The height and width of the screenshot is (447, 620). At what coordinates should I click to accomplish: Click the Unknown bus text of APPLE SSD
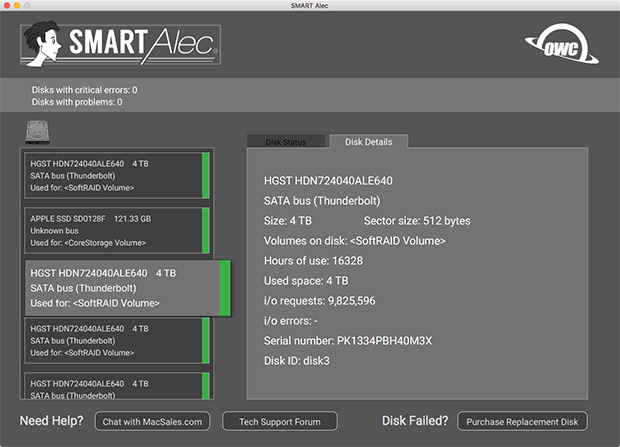click(x=54, y=231)
